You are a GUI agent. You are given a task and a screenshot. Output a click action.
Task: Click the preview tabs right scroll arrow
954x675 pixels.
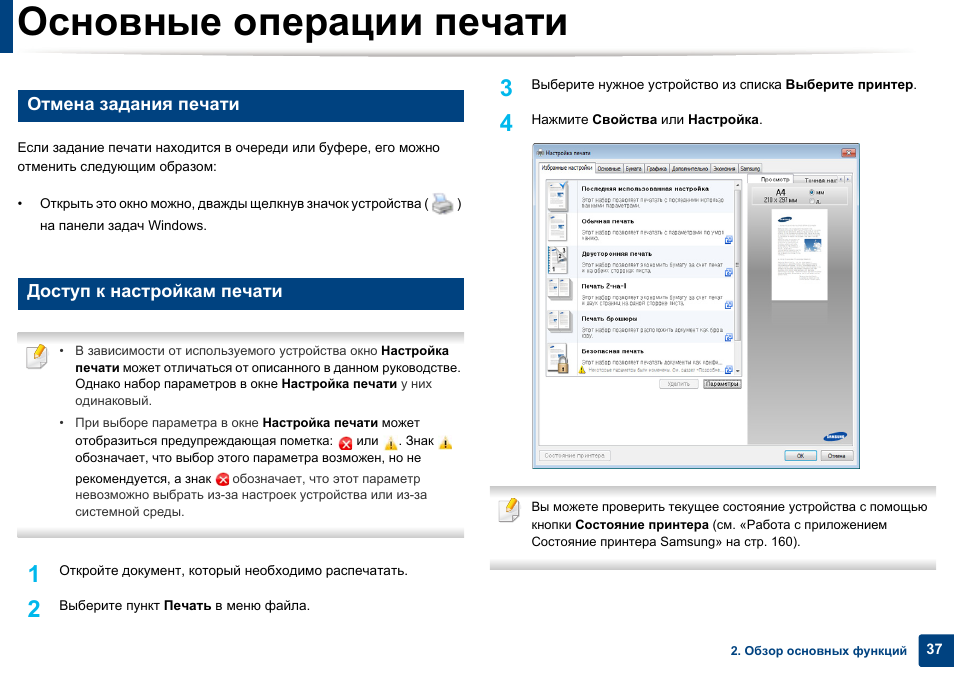click(848, 180)
